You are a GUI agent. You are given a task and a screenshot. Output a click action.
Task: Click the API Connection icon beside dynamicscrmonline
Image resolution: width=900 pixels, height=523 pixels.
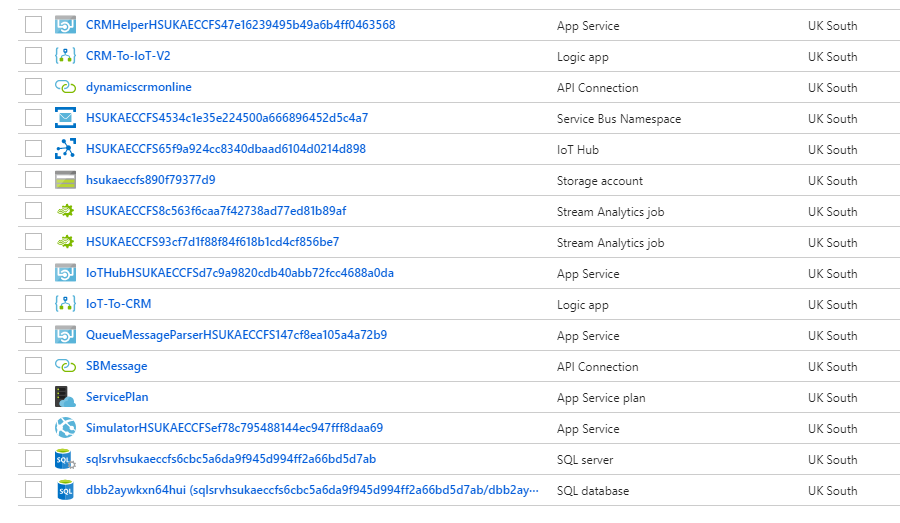65,87
